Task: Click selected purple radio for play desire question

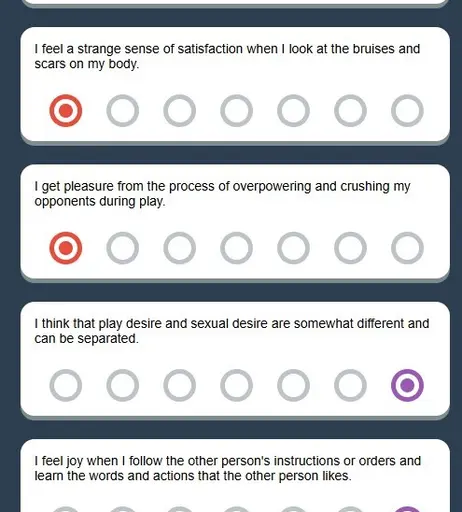Action: click(407, 385)
